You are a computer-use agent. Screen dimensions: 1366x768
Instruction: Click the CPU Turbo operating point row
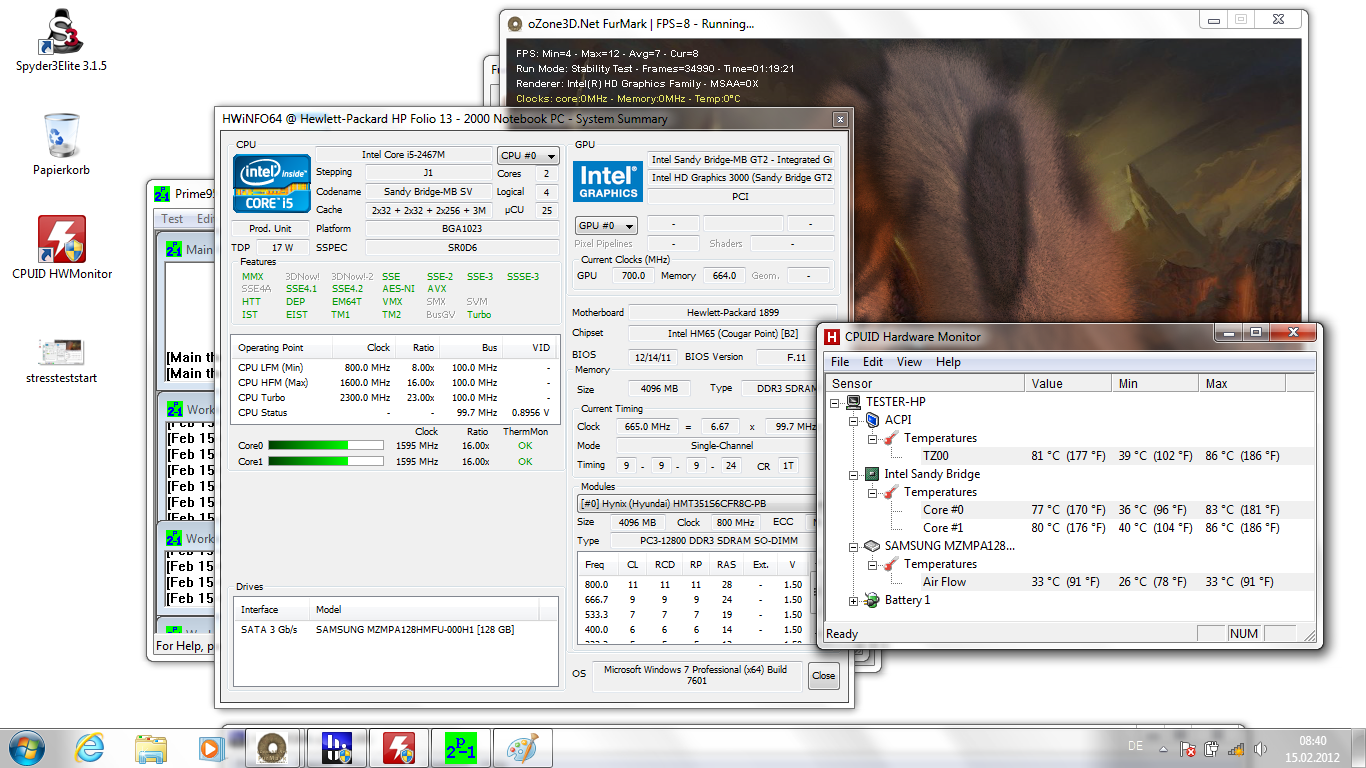(396, 397)
